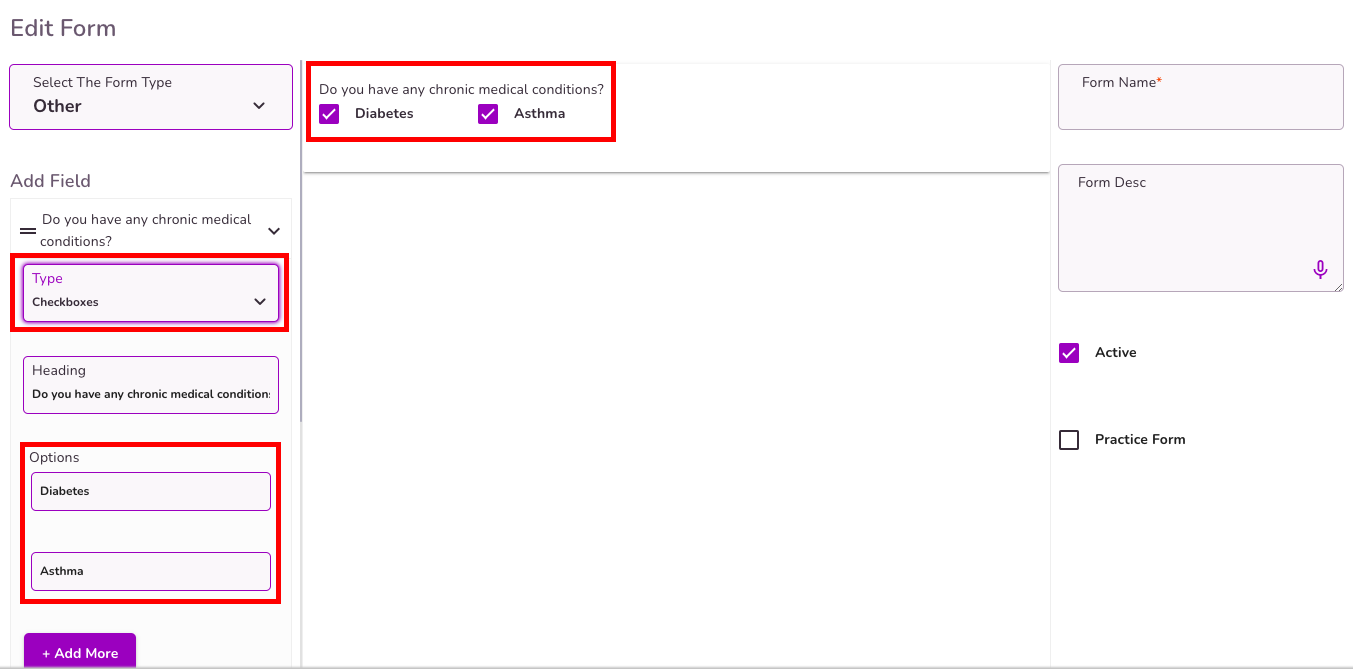Click the Diabetes label in the preview

(386, 113)
